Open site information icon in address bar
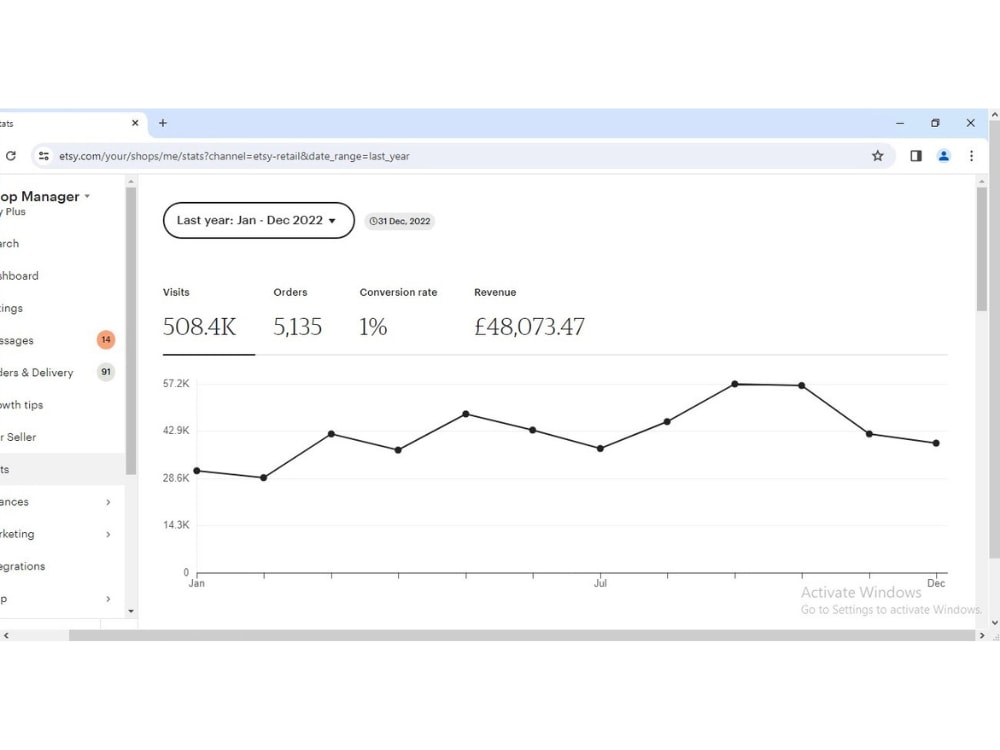 click(43, 156)
